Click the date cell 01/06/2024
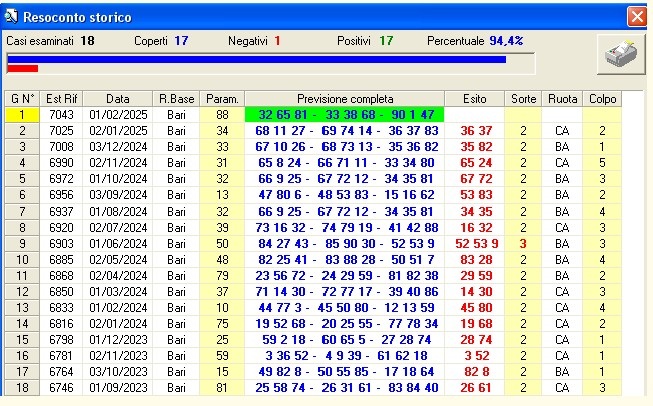 click(x=118, y=243)
